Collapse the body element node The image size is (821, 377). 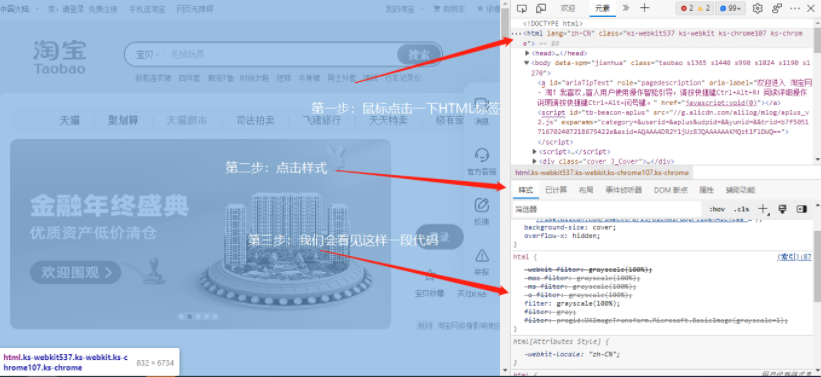point(527,63)
